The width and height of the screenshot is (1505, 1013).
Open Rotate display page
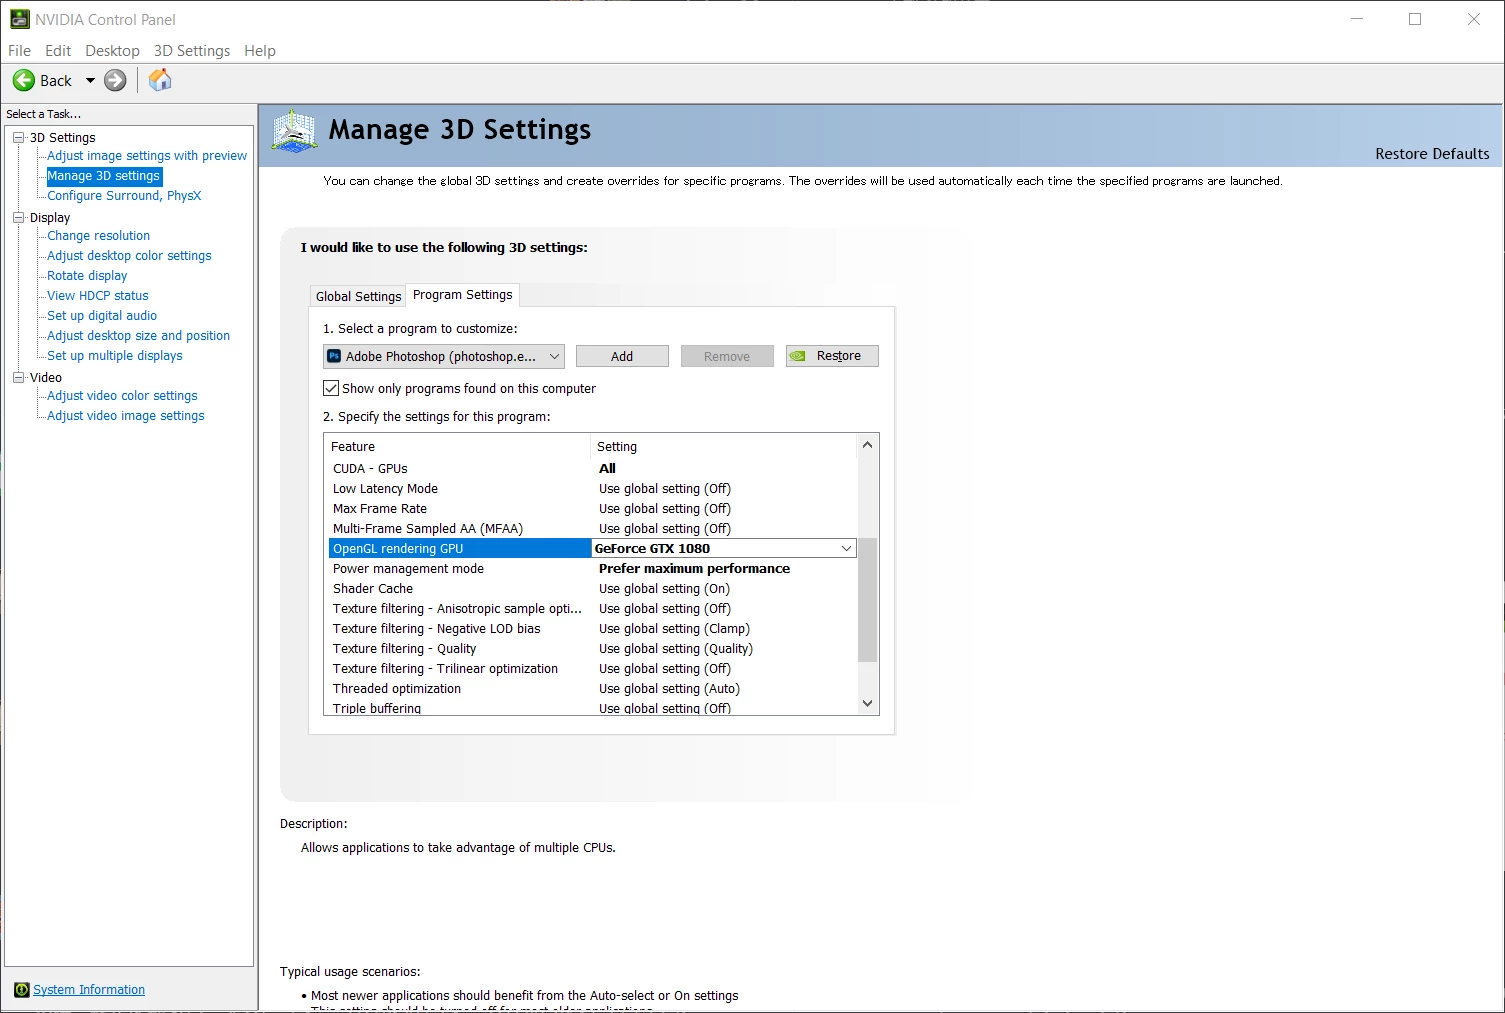click(x=87, y=276)
